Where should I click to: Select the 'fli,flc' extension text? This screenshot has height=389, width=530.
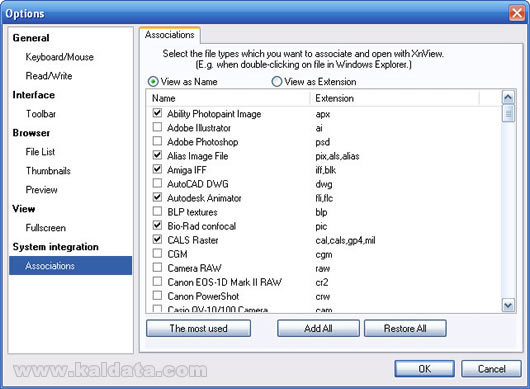tap(324, 198)
